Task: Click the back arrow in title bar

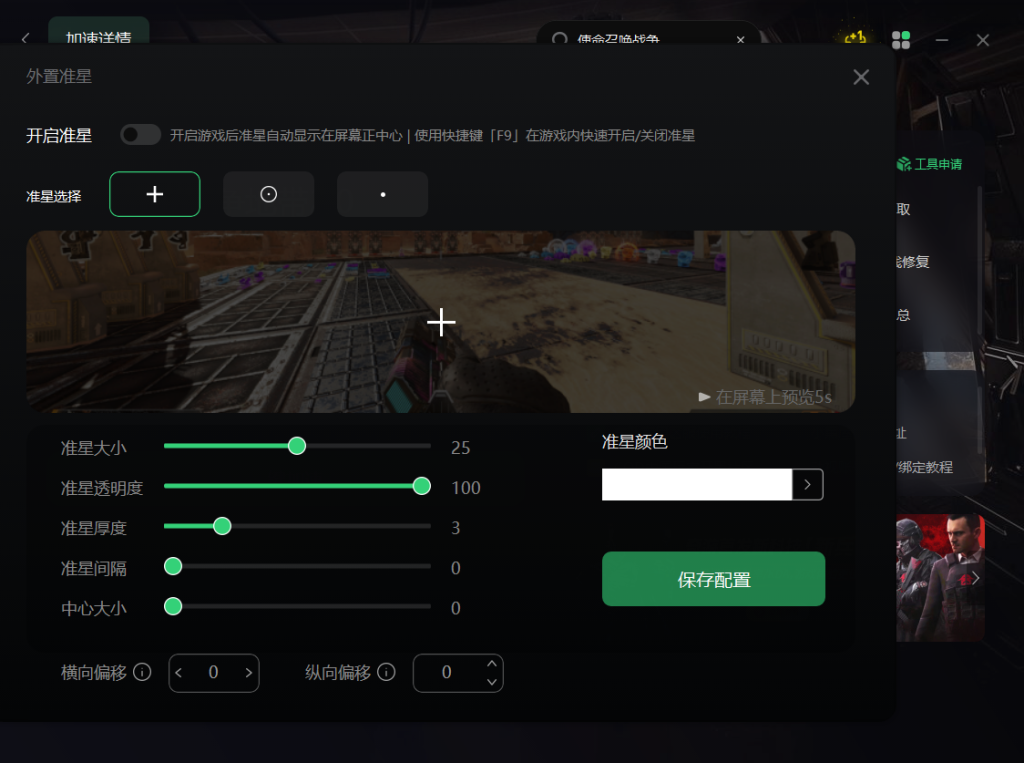Action: point(25,39)
